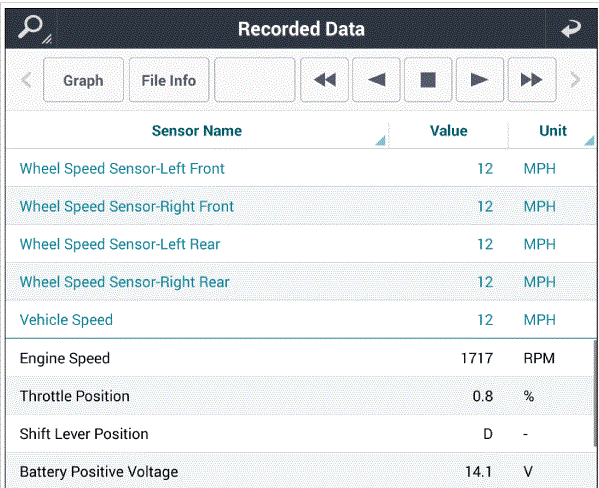Viewport: 599px width, 488px height.
Task: Open the Graph view
Action: (x=83, y=80)
